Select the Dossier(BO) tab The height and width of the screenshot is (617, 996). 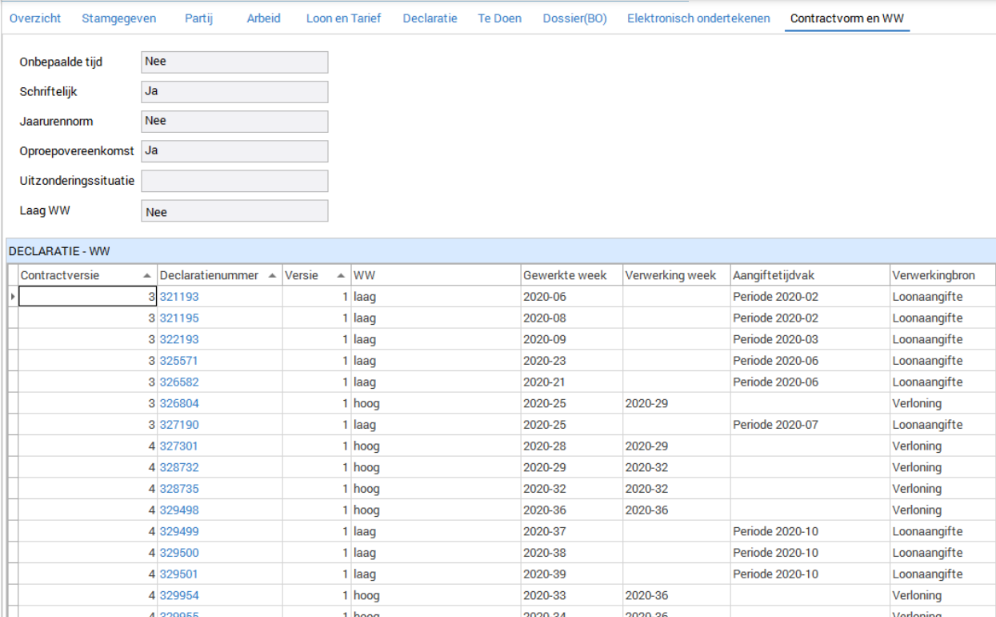(574, 18)
